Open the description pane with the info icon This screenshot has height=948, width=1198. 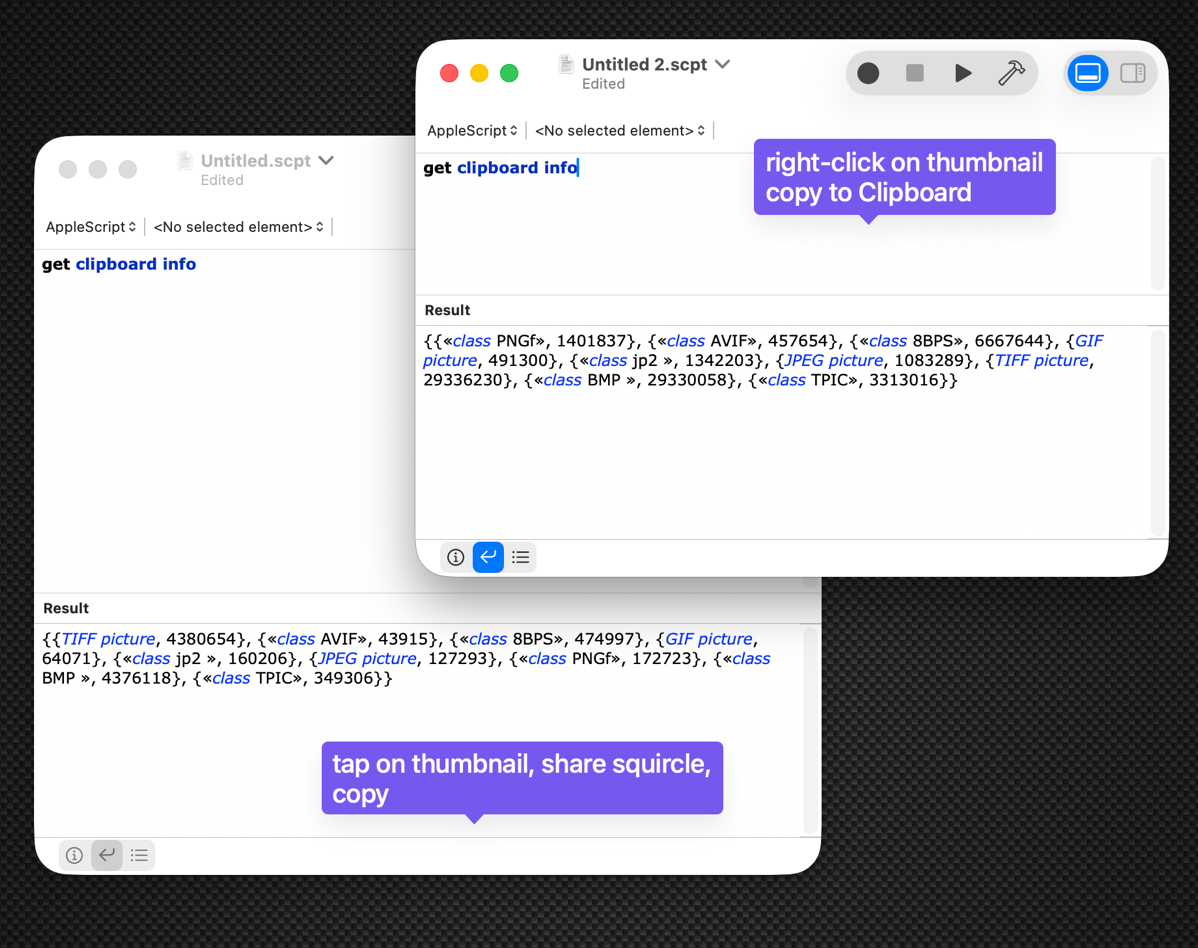coord(455,557)
